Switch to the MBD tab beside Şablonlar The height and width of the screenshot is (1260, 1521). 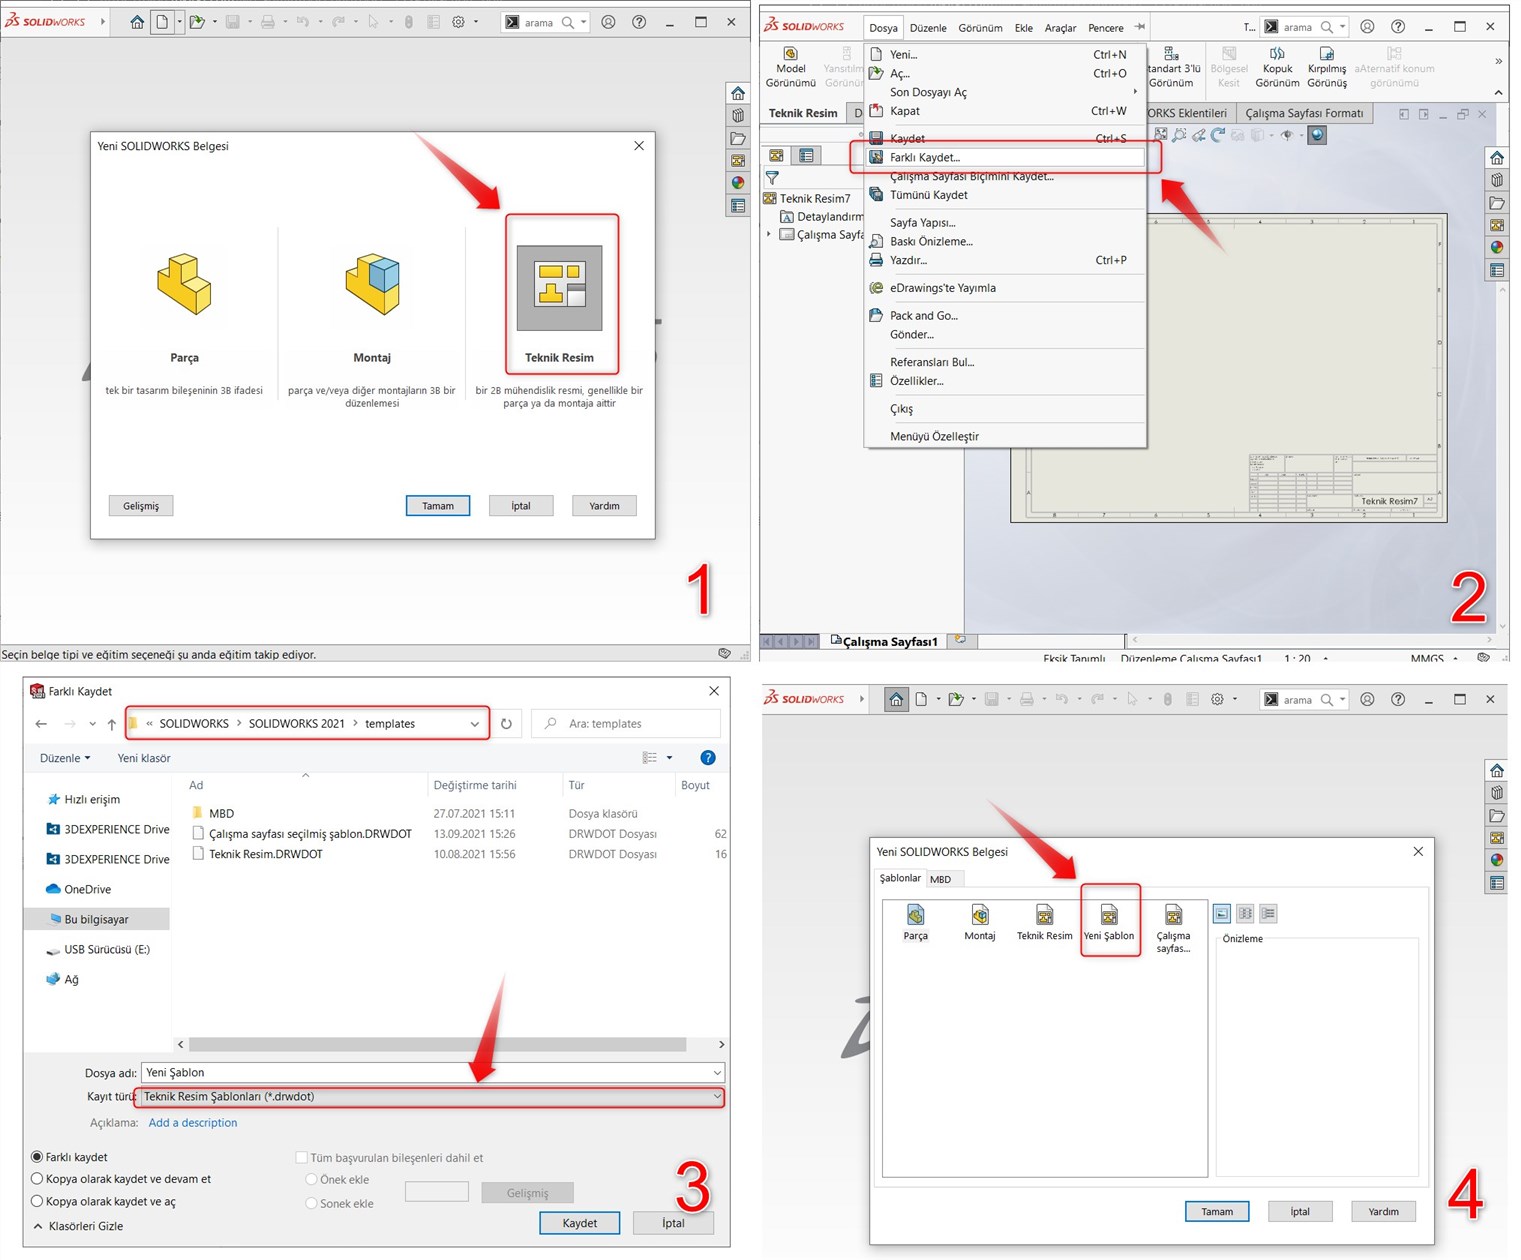[941, 879]
